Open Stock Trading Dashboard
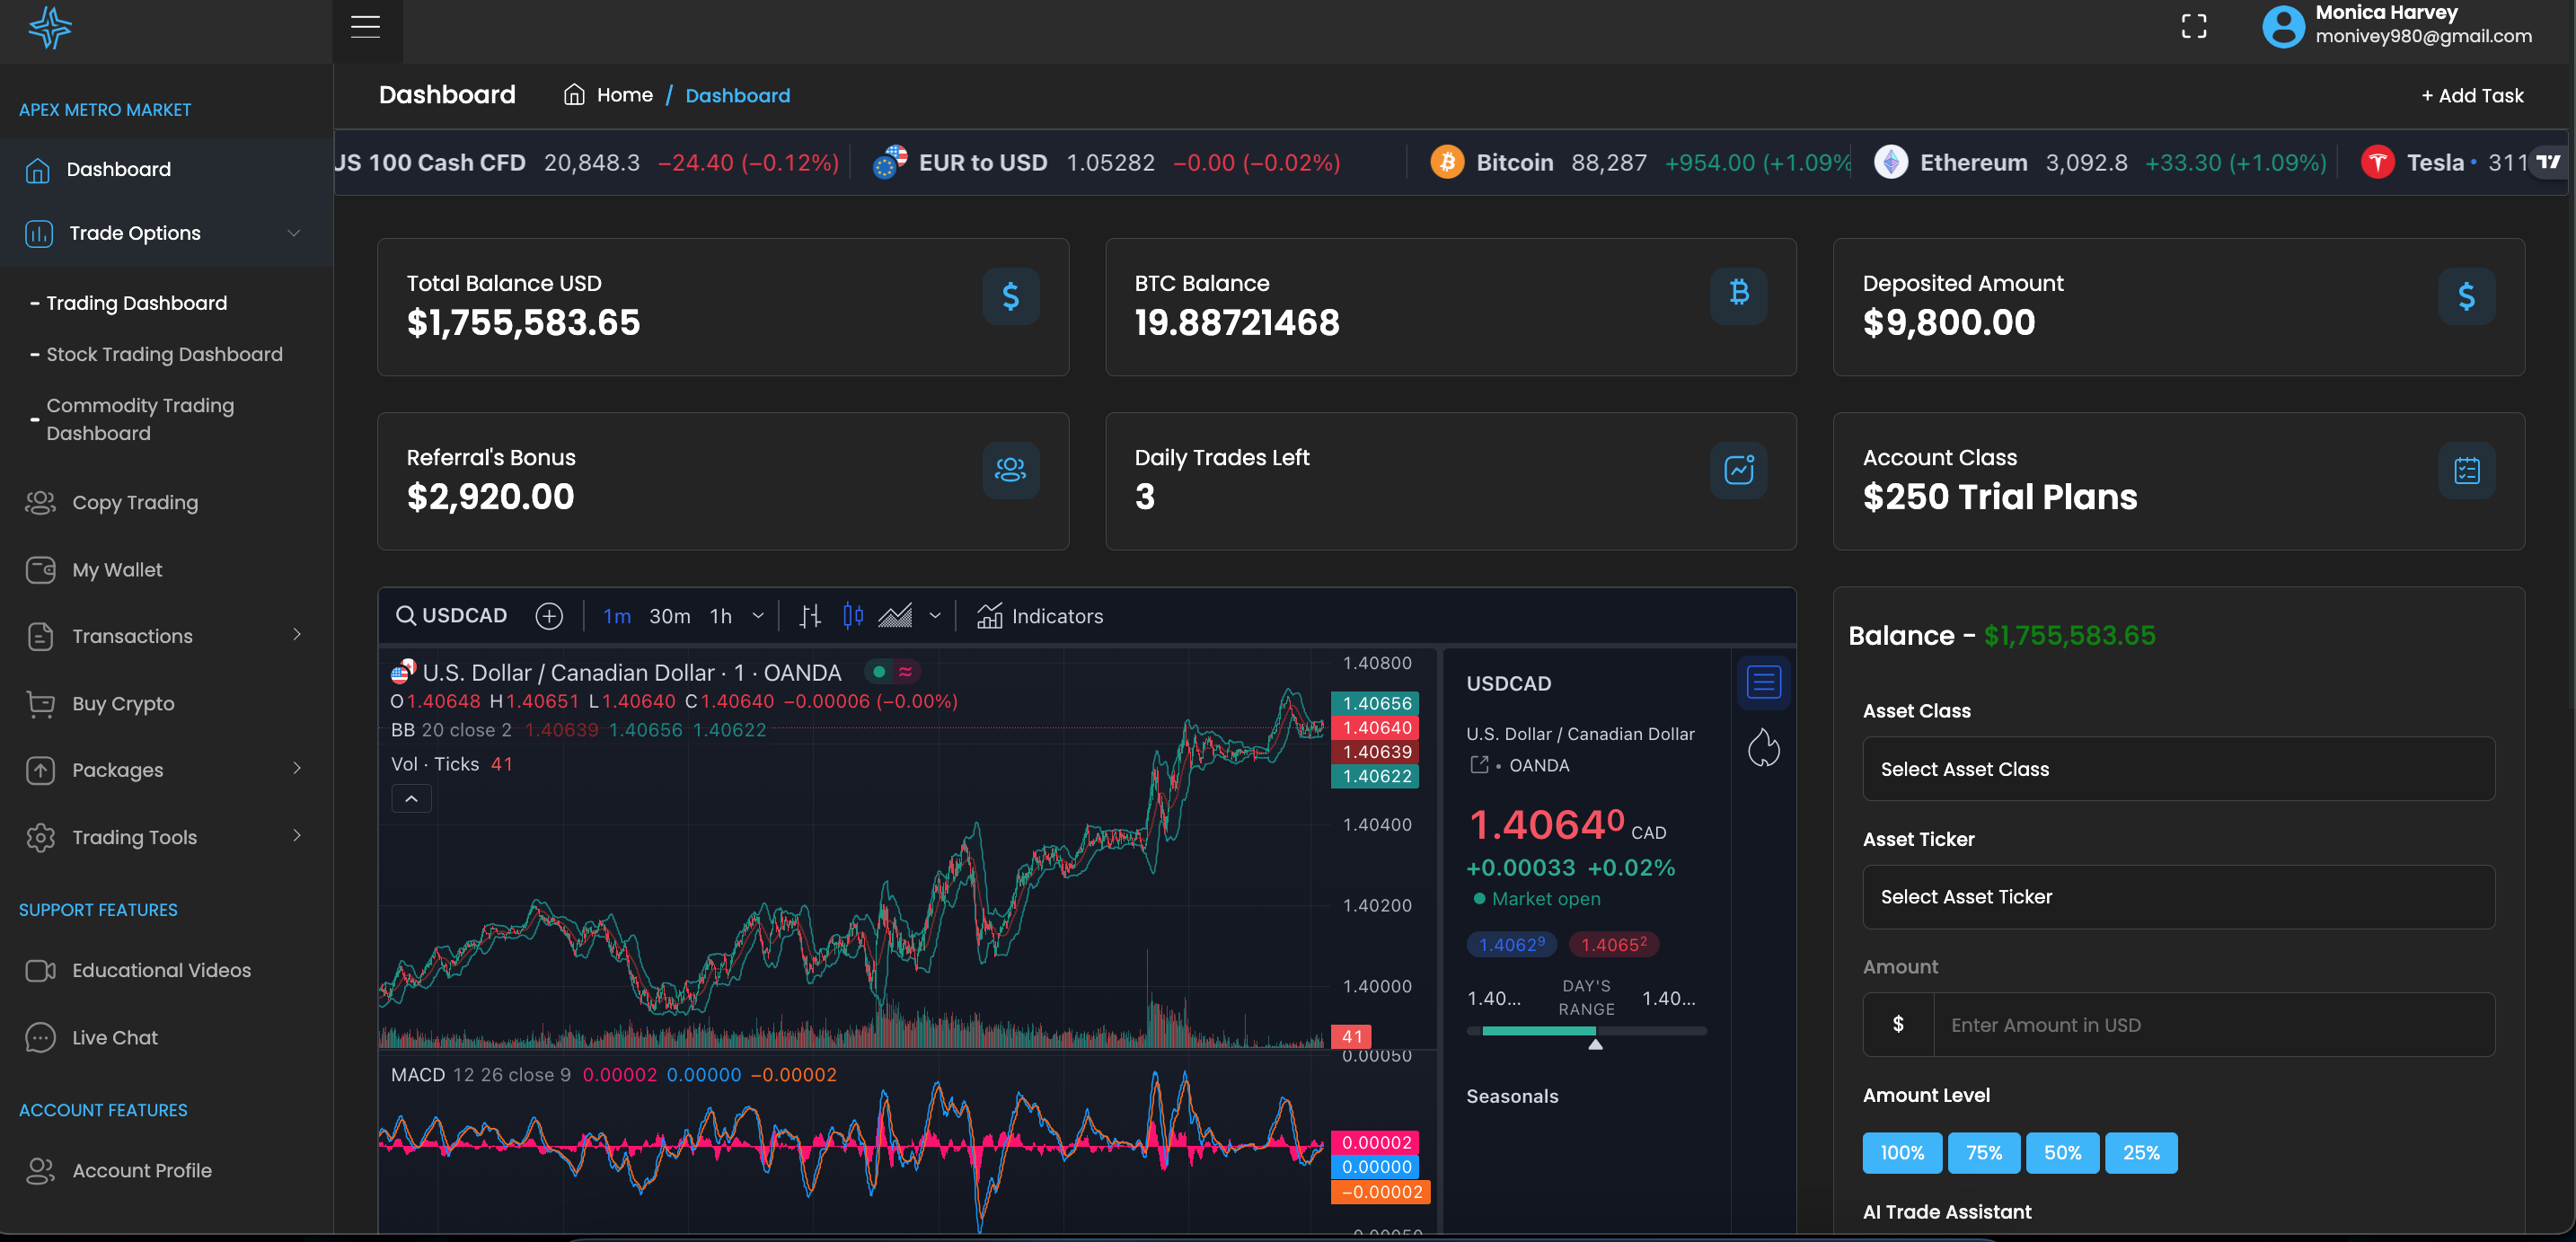Screen dimensions: 2576x1242 pyautogui.click(x=164, y=354)
